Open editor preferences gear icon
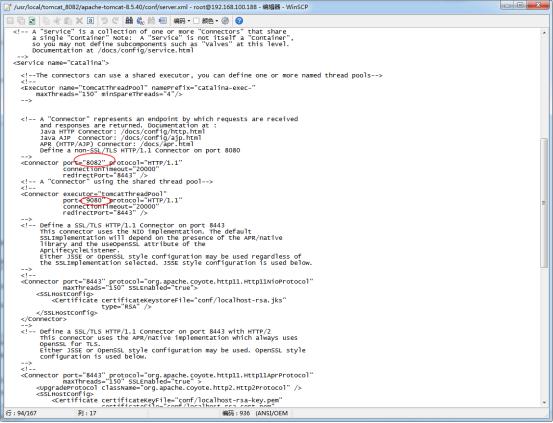Screen dimensions: 553x423 coord(225,21)
